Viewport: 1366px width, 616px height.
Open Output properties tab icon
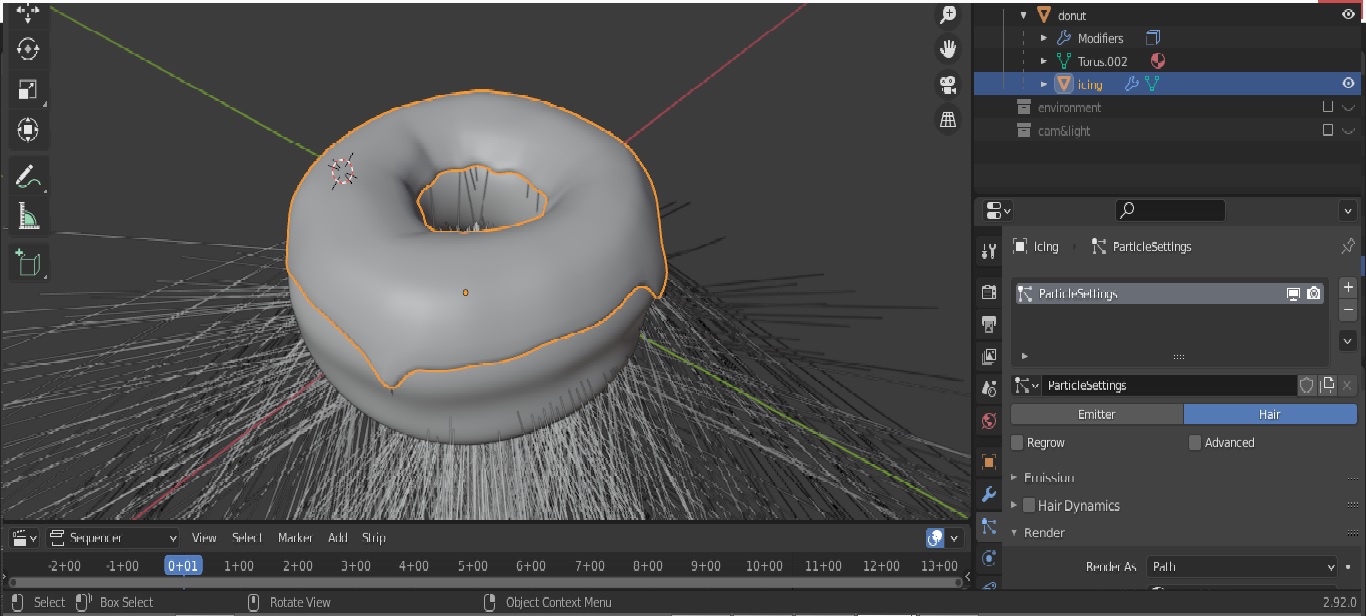point(989,324)
